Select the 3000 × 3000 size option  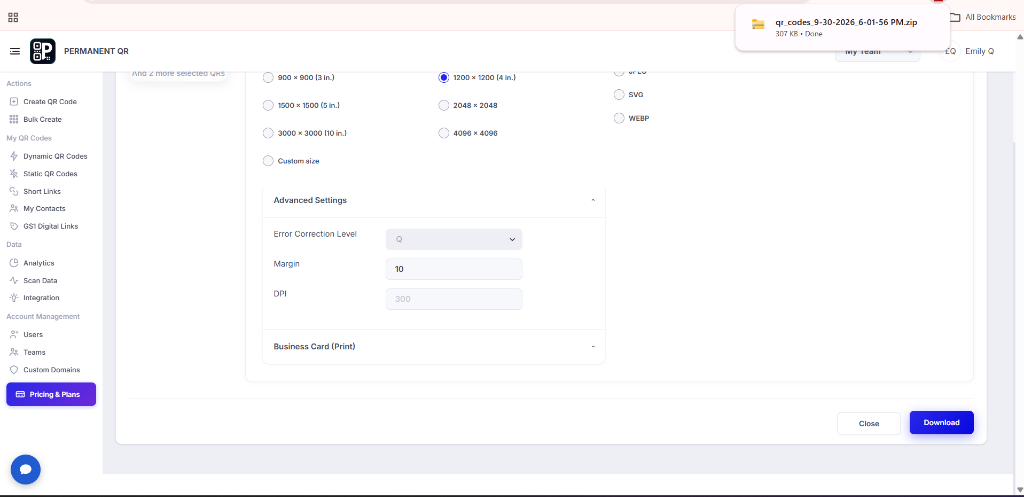pyautogui.click(x=268, y=133)
